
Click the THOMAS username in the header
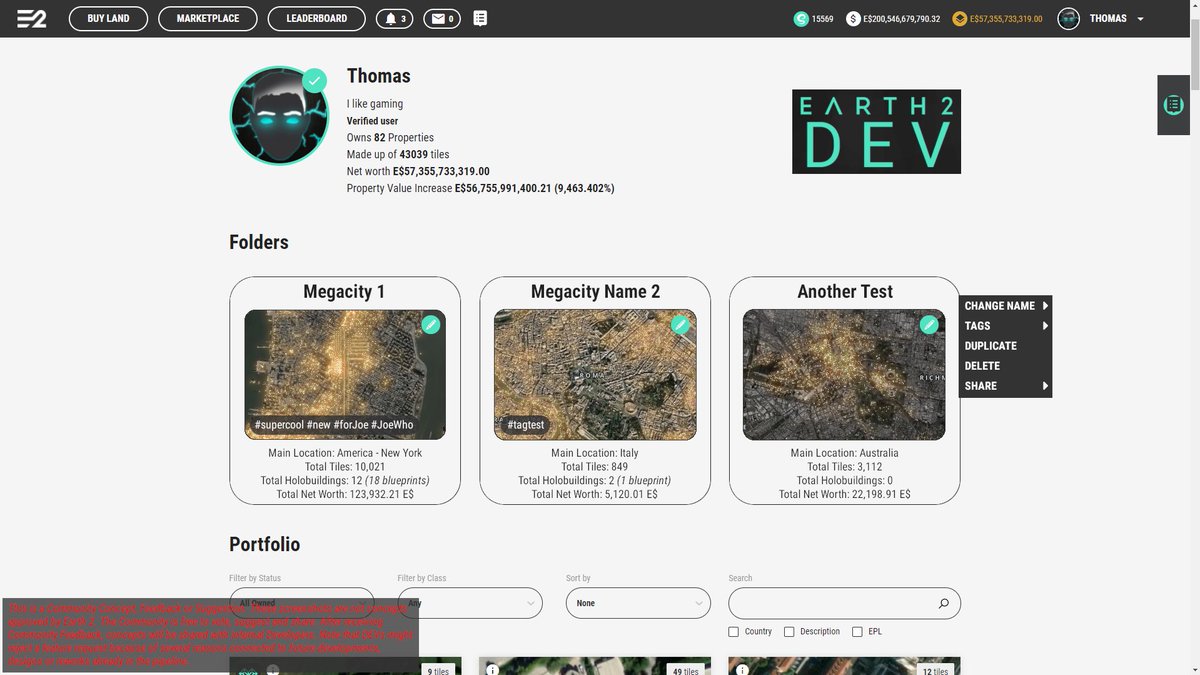click(1108, 19)
